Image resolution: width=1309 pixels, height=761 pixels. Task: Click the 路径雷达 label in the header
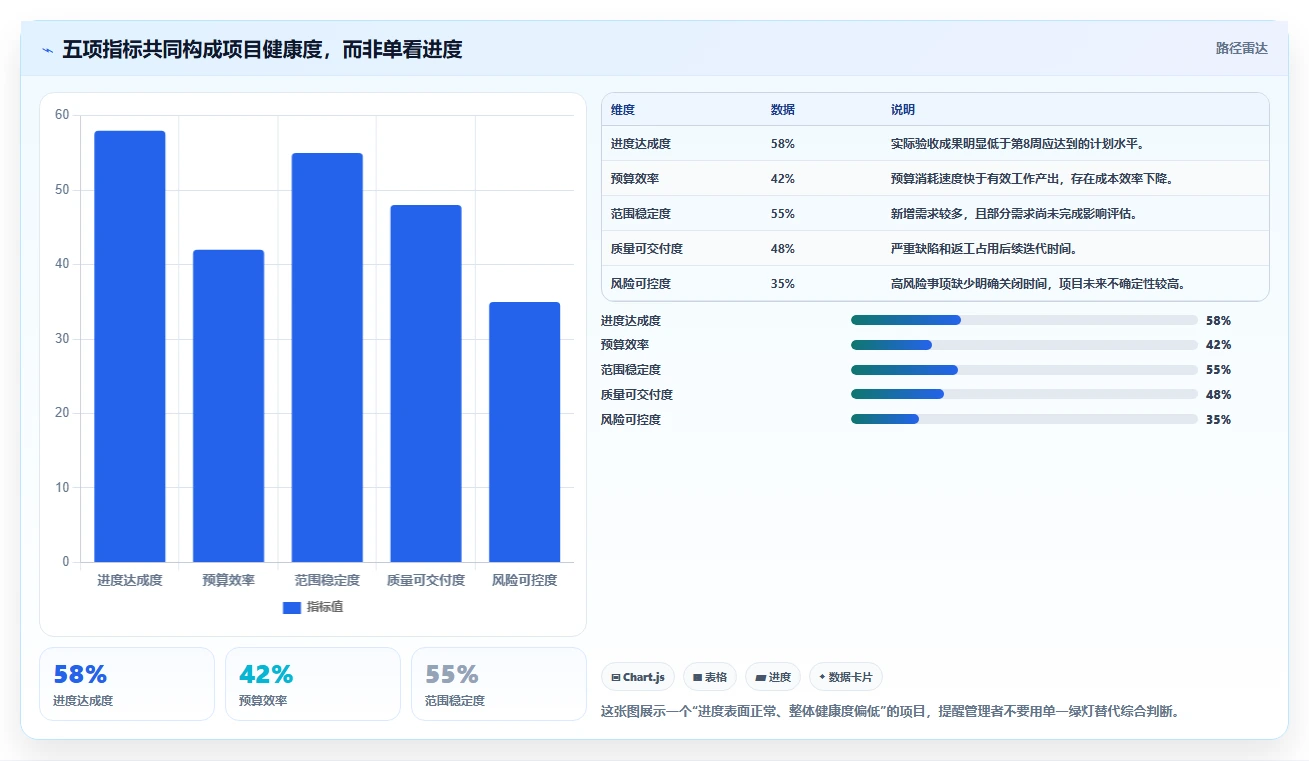[x=1241, y=48]
